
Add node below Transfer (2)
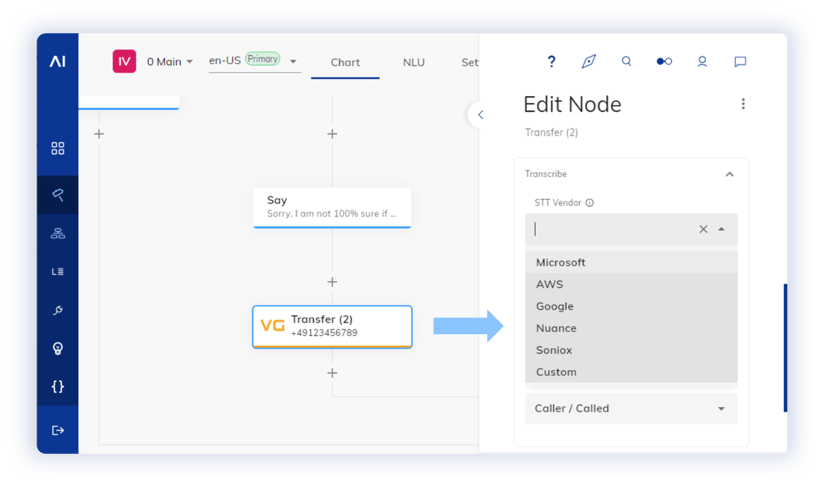(x=332, y=373)
